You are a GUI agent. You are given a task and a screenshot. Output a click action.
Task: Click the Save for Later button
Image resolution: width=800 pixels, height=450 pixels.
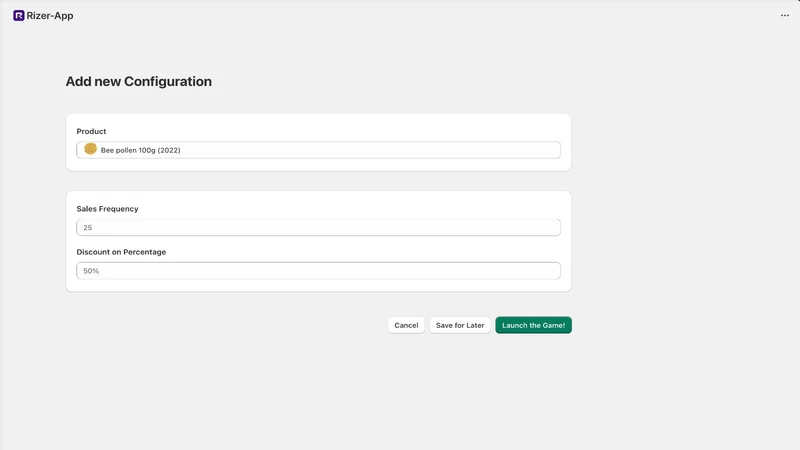coord(460,325)
